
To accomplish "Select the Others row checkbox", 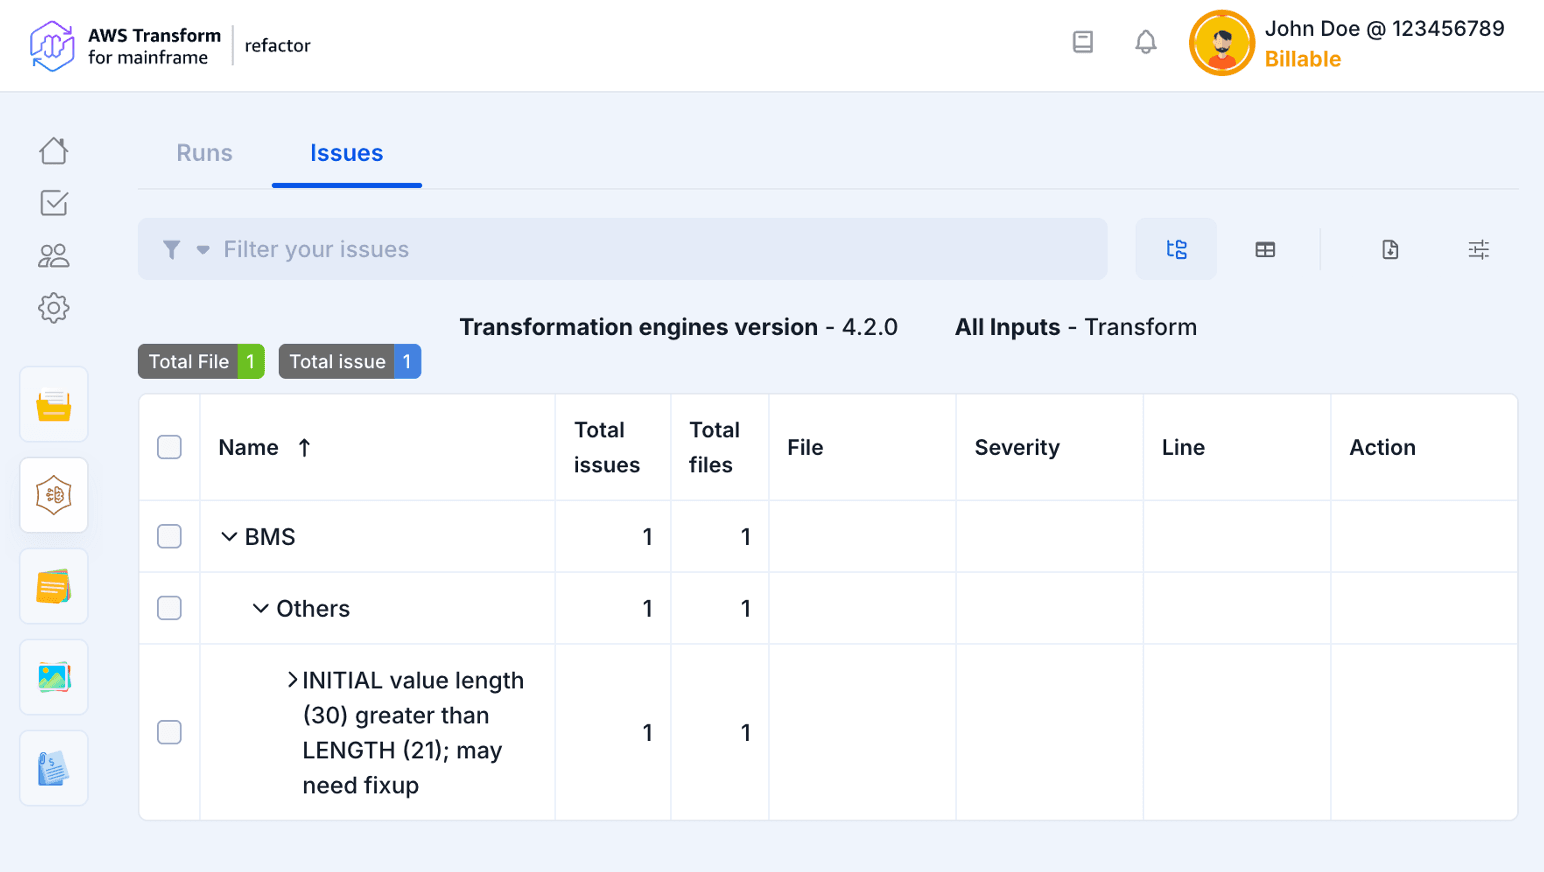I will point(170,609).
